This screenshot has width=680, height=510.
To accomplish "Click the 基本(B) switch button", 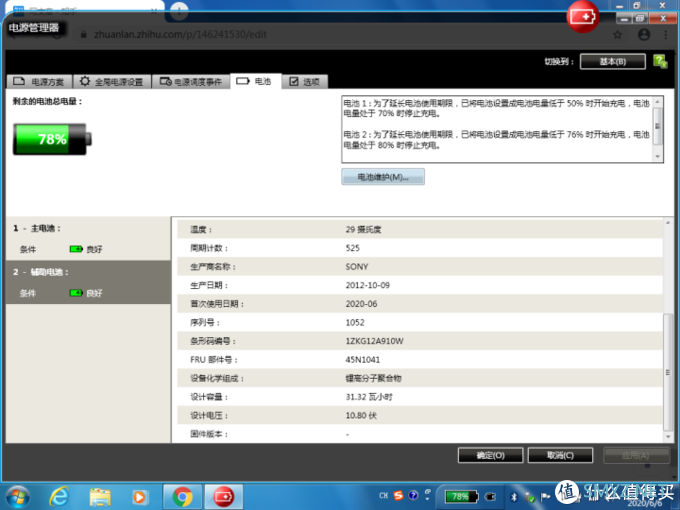I will pos(612,62).
